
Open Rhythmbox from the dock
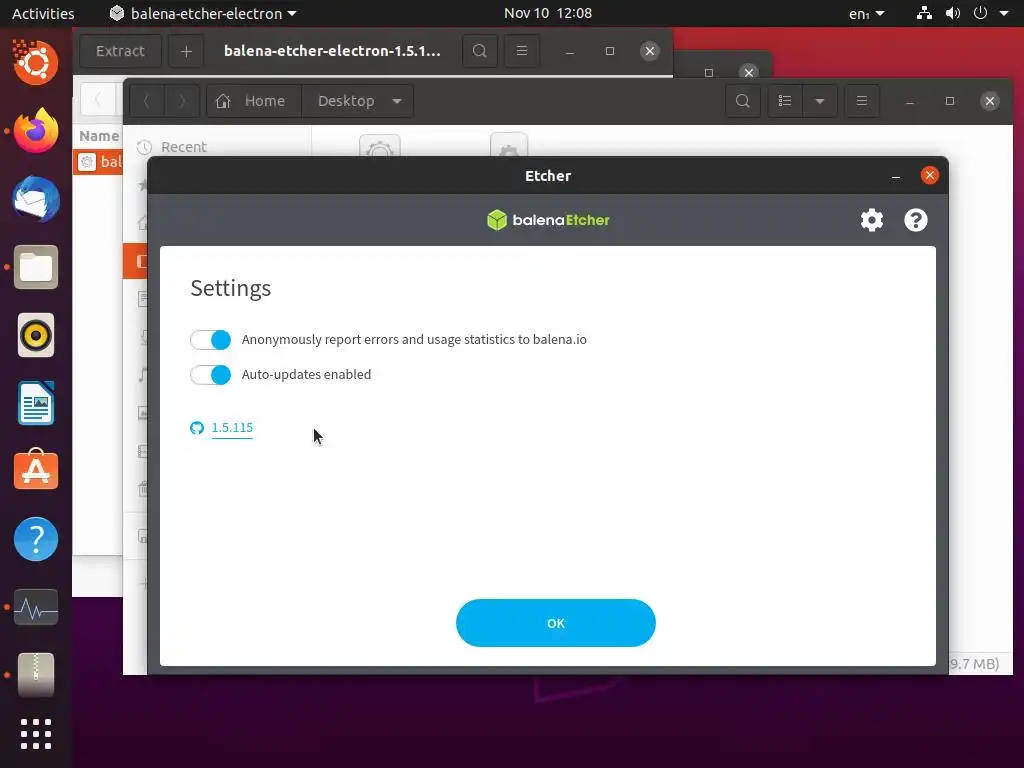click(36, 336)
